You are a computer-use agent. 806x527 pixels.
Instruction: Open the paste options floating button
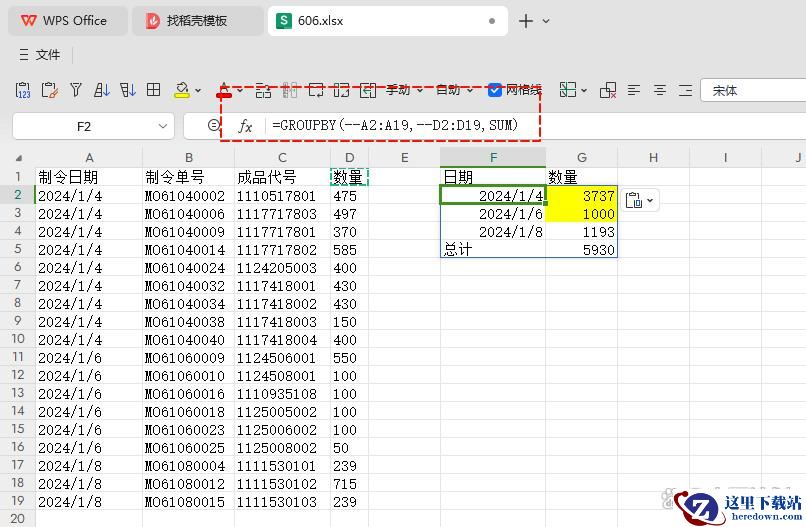(x=639, y=200)
